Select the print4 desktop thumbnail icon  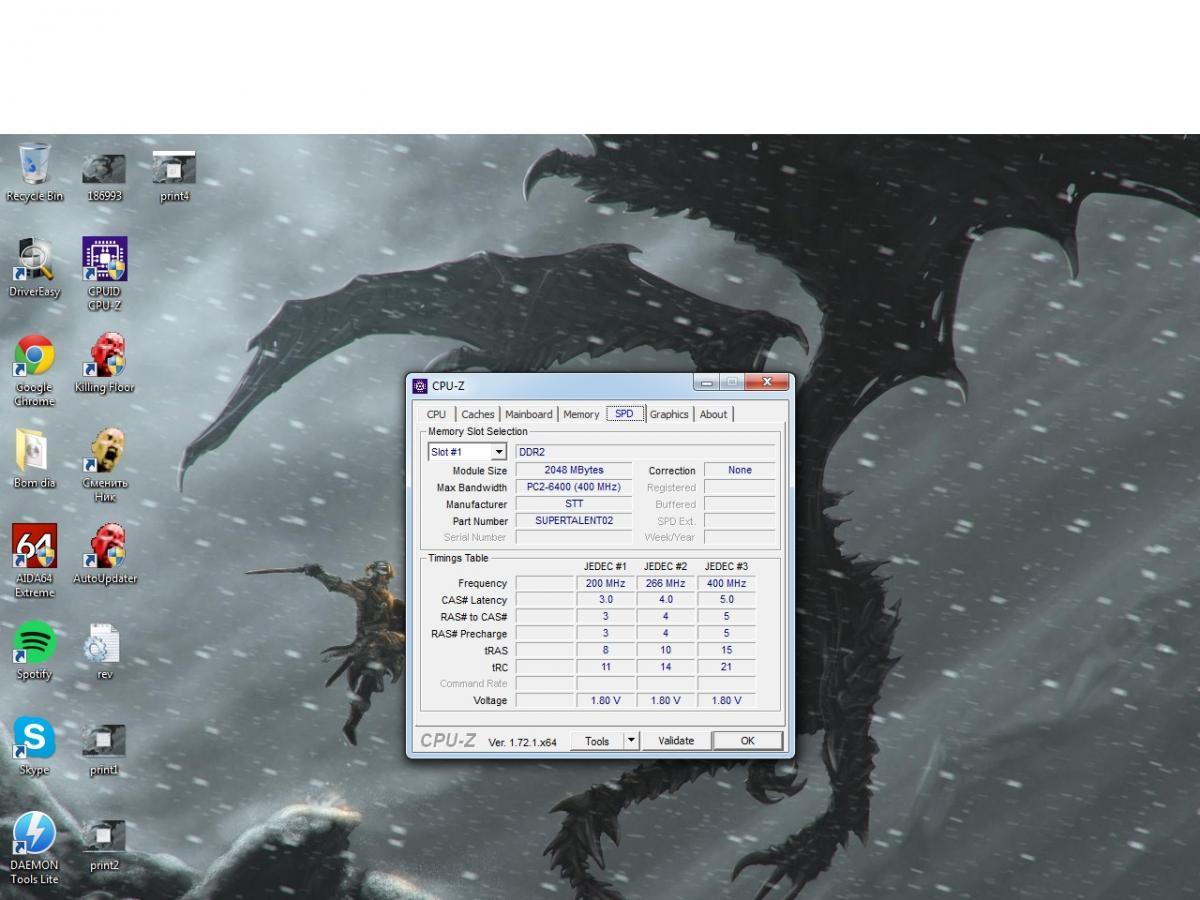click(x=174, y=177)
